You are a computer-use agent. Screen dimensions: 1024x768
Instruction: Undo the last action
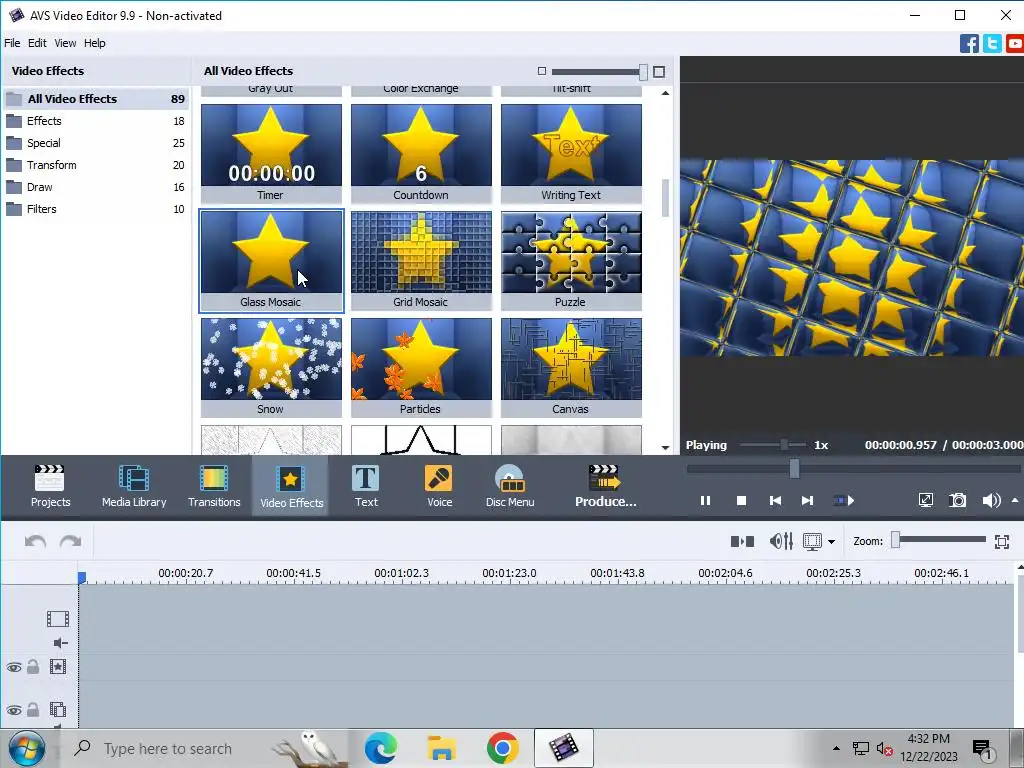coord(35,541)
